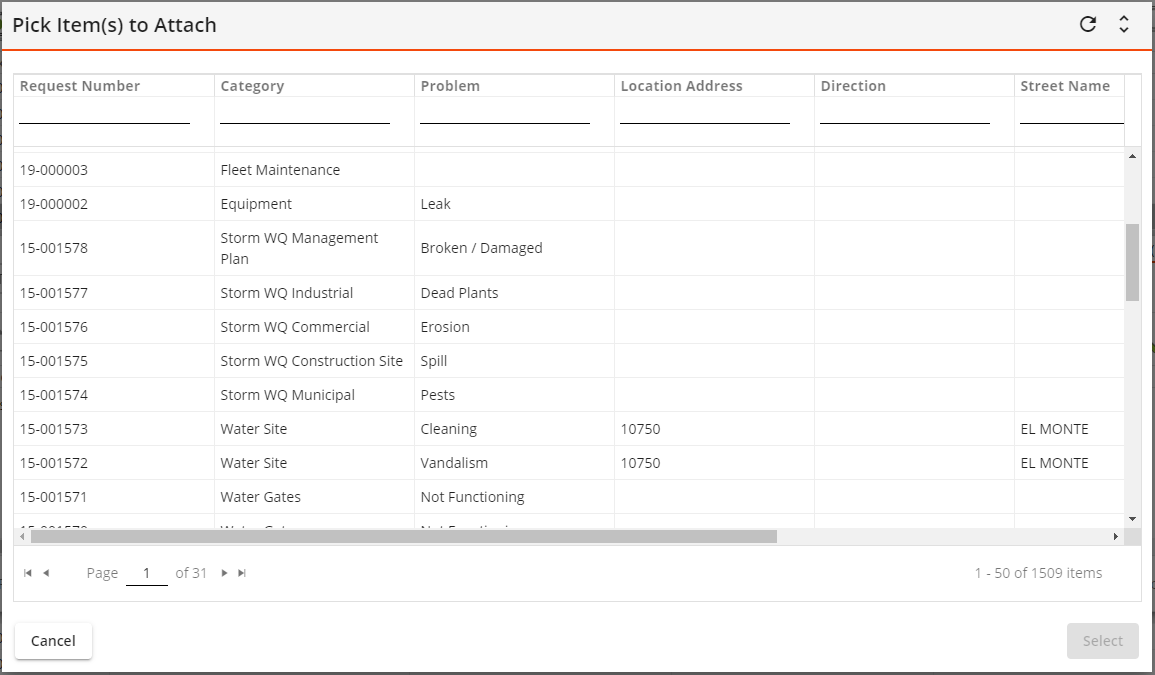The image size is (1155, 675).
Task: Click the Cancel button
Action: (x=53, y=640)
